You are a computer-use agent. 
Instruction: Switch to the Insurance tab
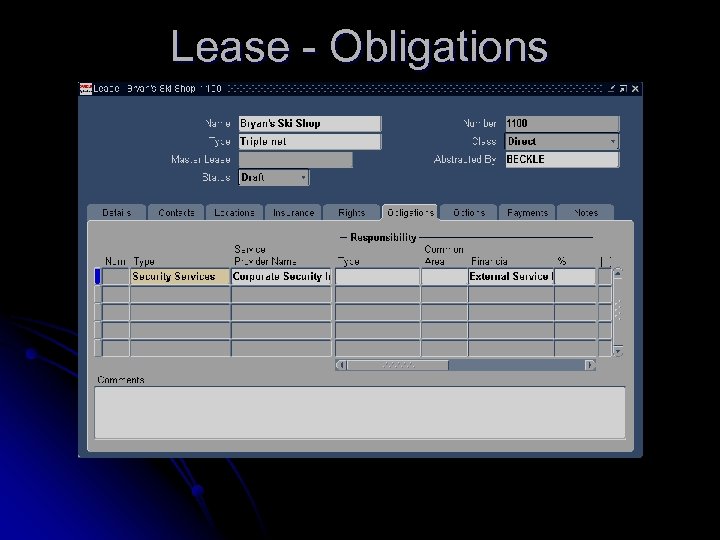tap(293, 213)
